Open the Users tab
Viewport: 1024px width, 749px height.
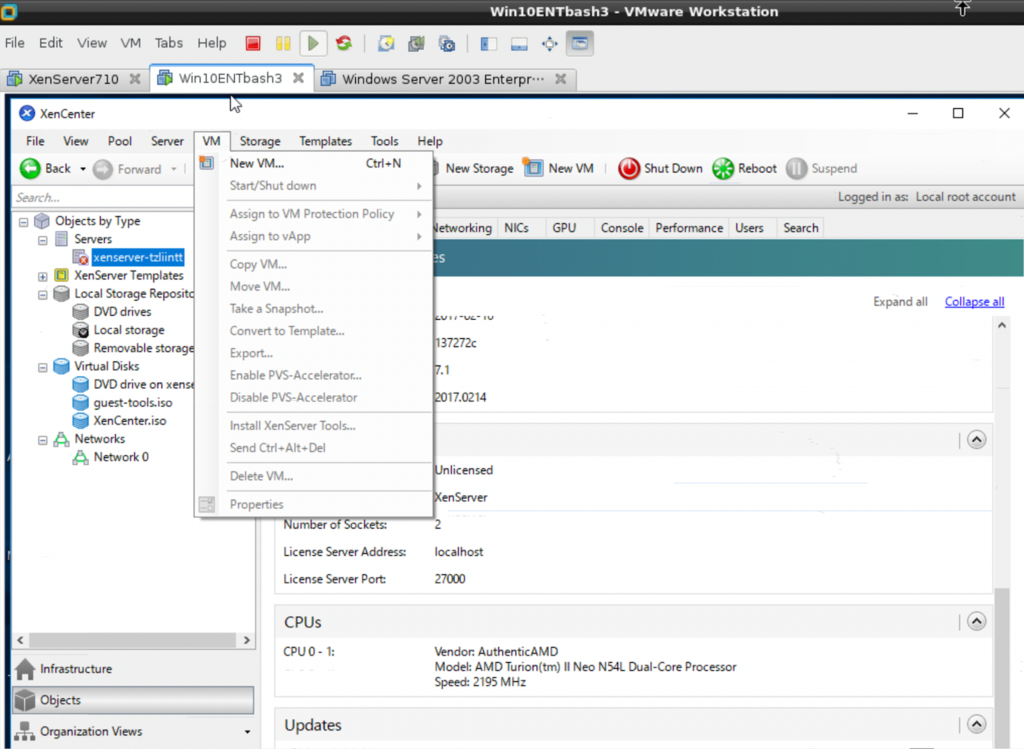(x=749, y=228)
